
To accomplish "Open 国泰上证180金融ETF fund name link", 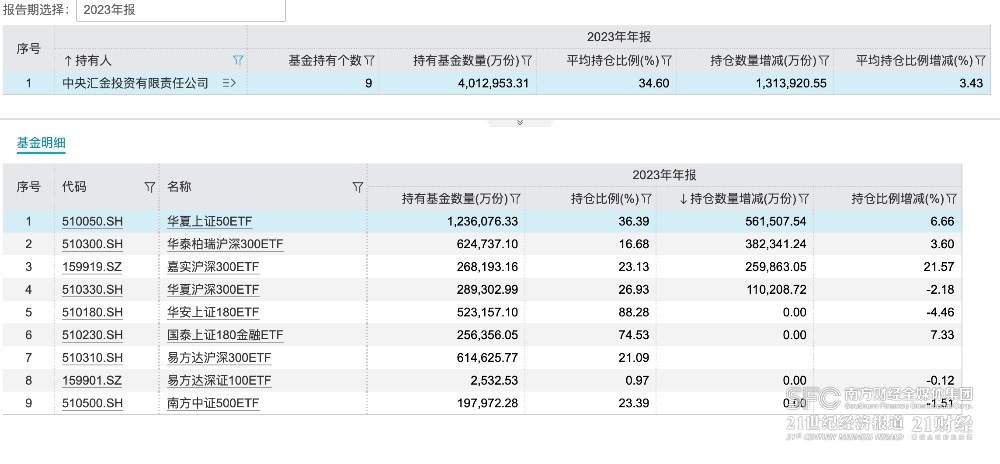I will [x=225, y=335].
